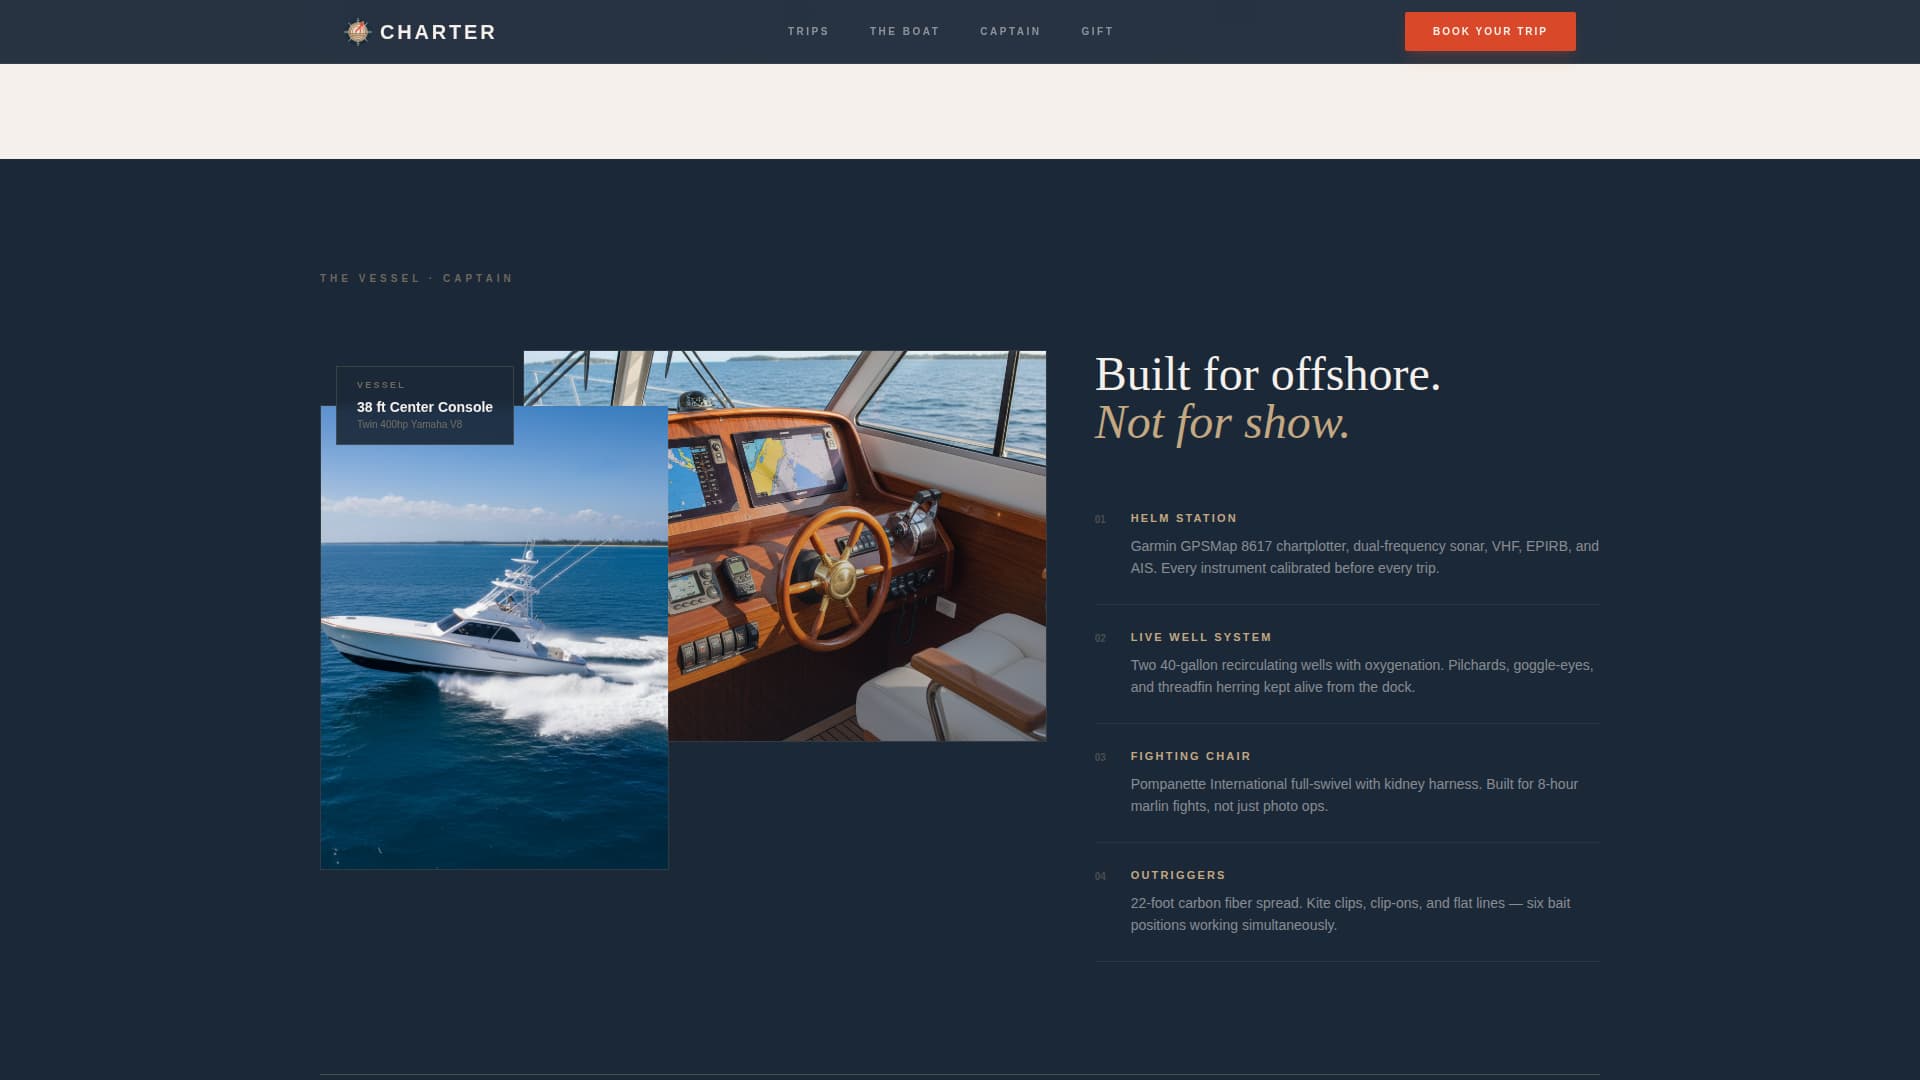Select the 38 ft Center Console vessel card
The width and height of the screenshot is (1920, 1080).
(424, 404)
